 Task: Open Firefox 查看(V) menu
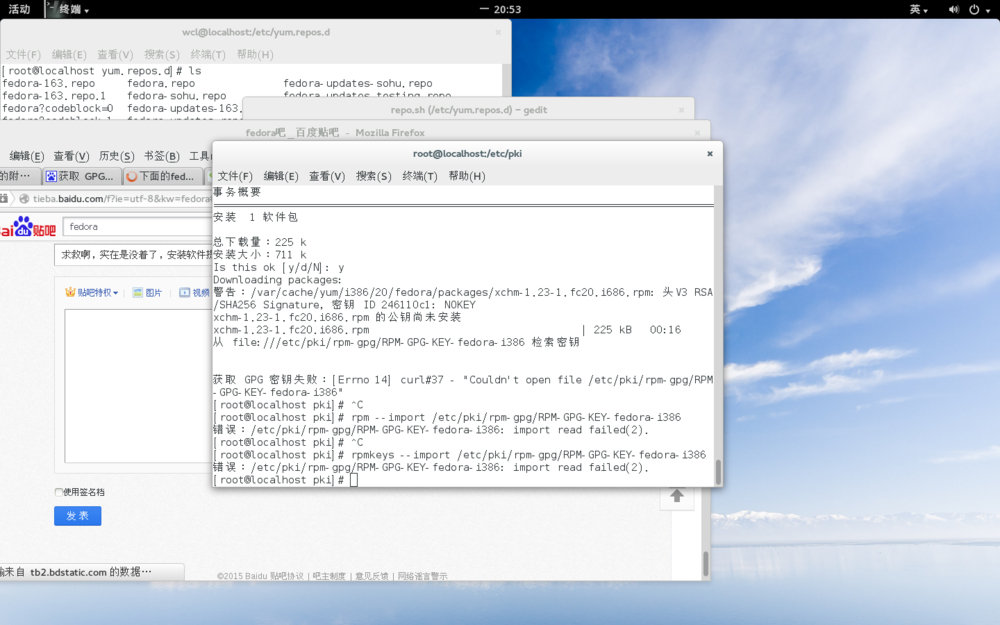[71, 156]
